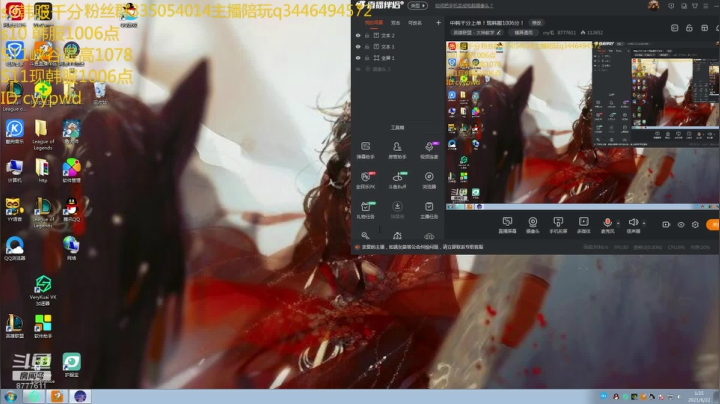Toggle visibility of the dimmed 摄像头 1 source
Viewport: 720px width, 404px height.
[358, 69]
